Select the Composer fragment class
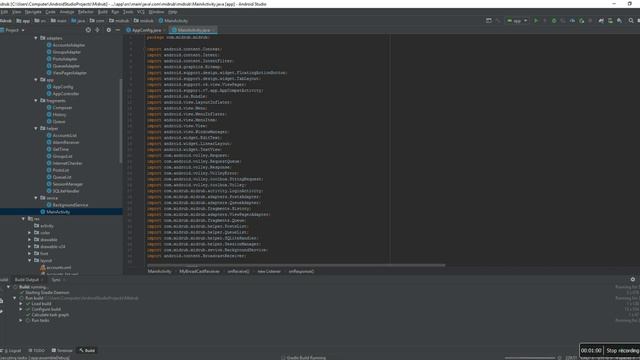This screenshot has width=640, height=360. coord(59,107)
